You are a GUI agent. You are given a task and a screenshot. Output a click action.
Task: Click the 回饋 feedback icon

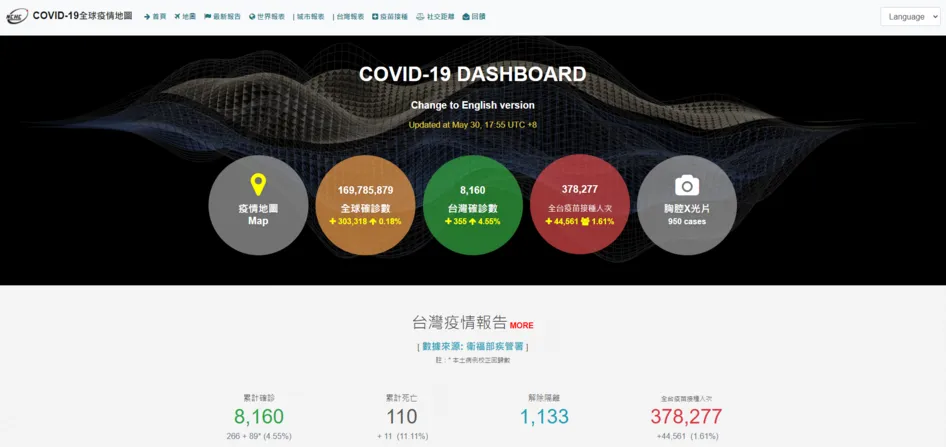[x=466, y=17]
